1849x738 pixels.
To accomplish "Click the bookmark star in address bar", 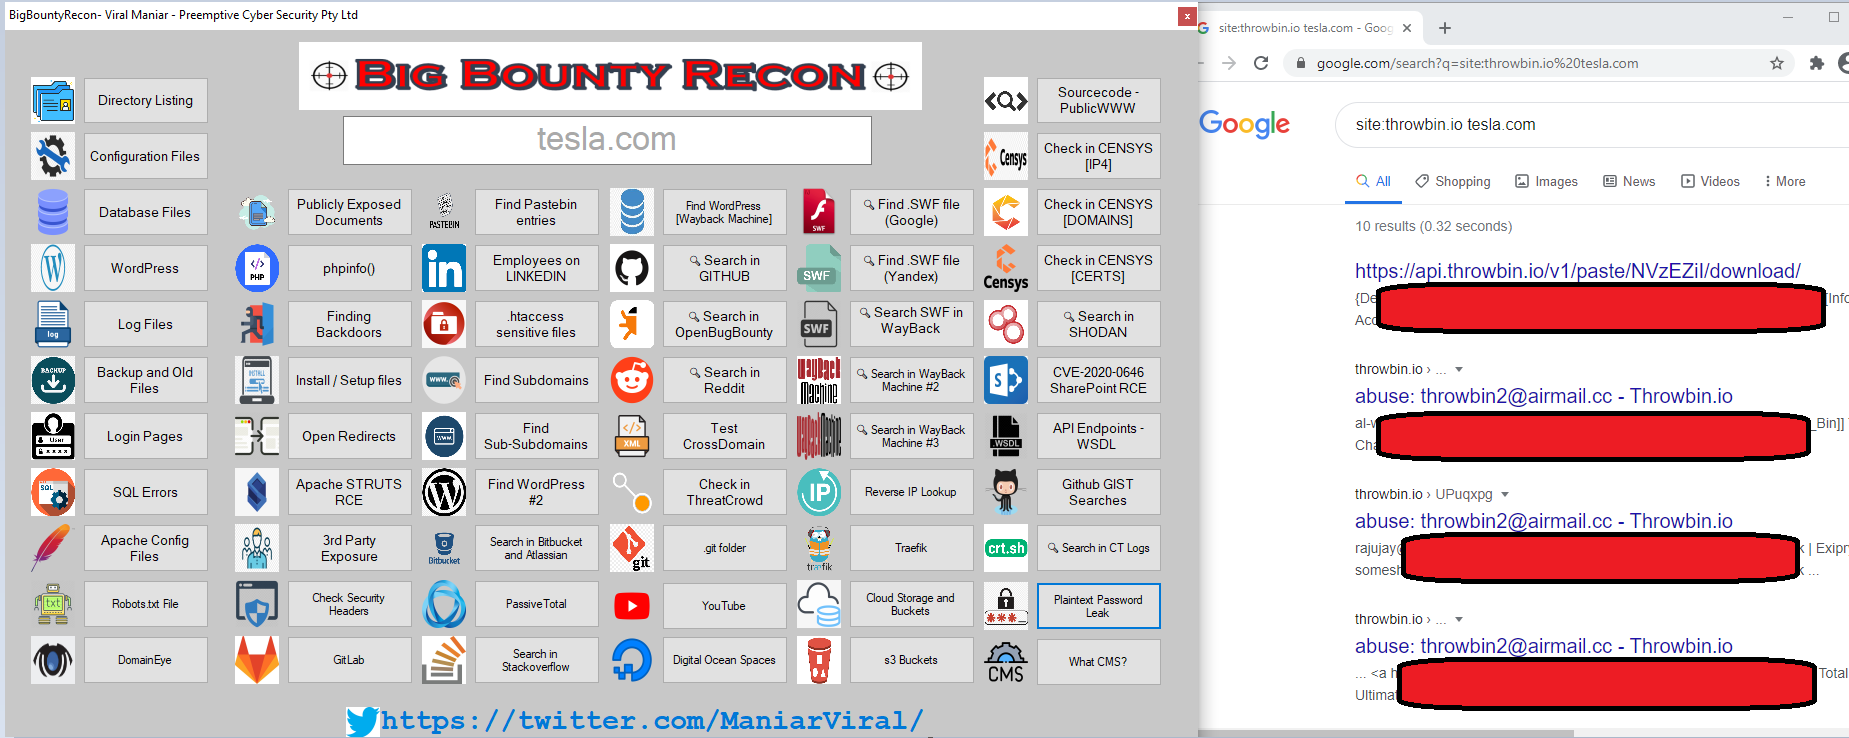I will point(1777,63).
